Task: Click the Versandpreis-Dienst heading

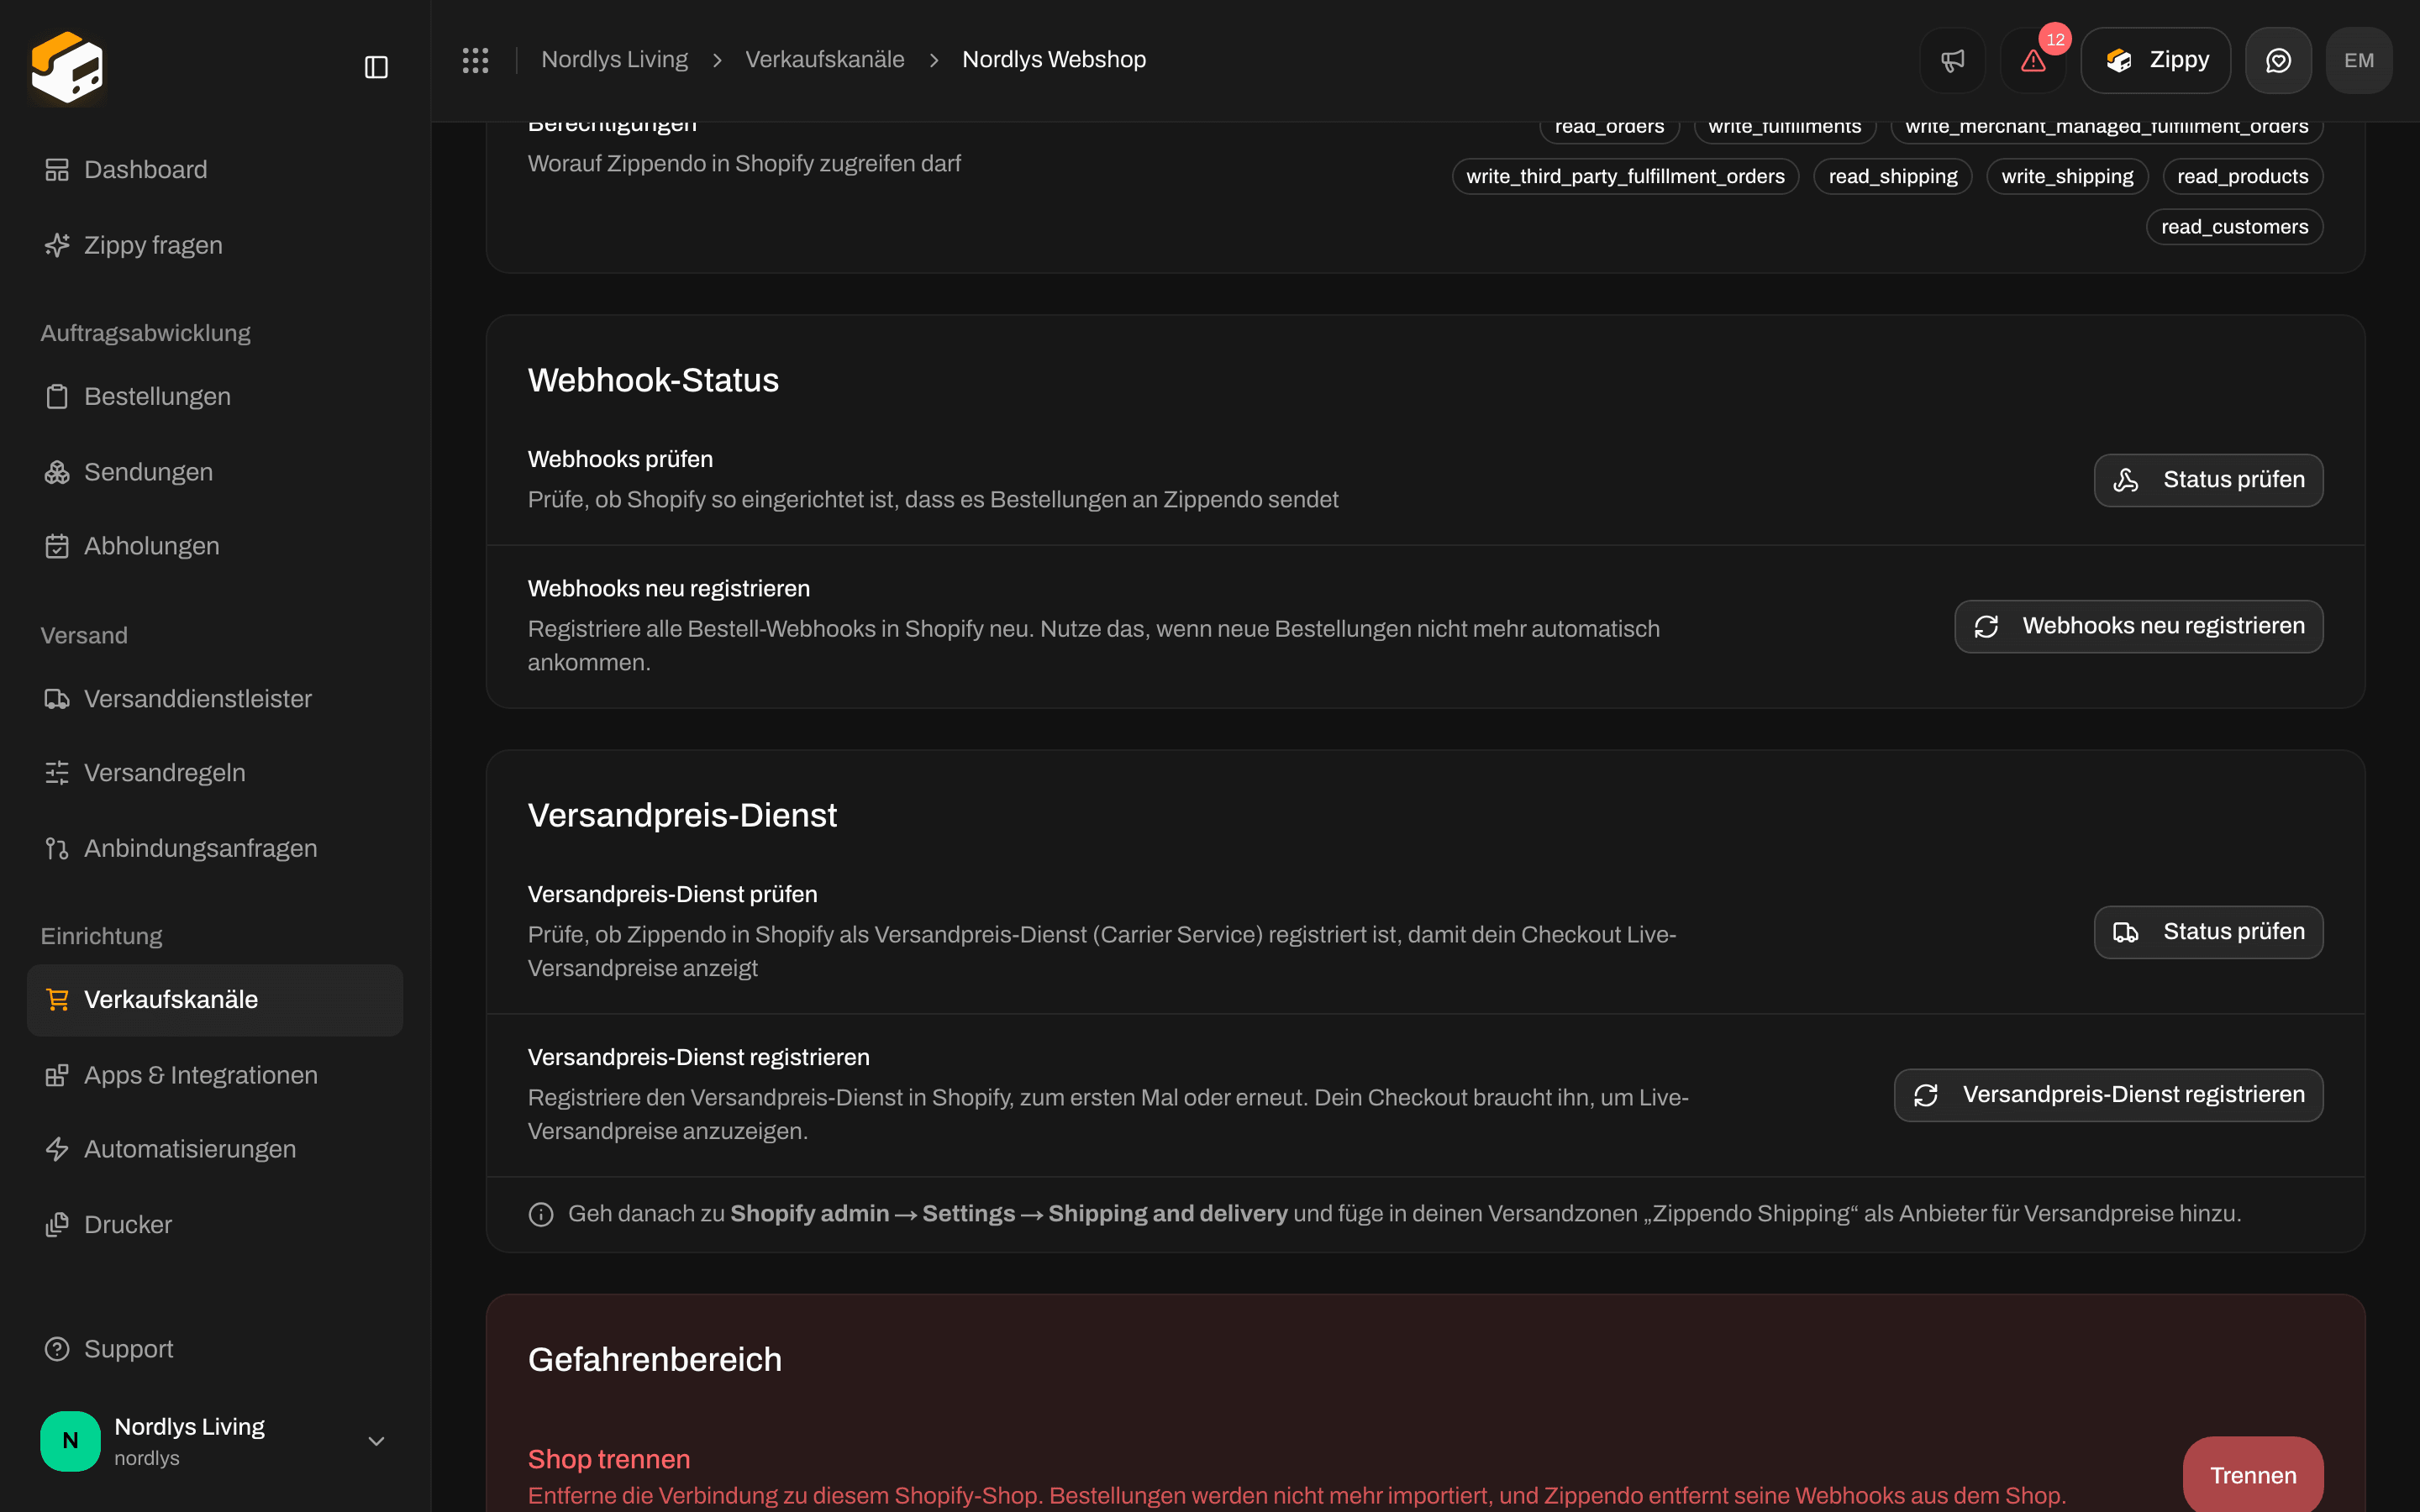Action: (682, 815)
